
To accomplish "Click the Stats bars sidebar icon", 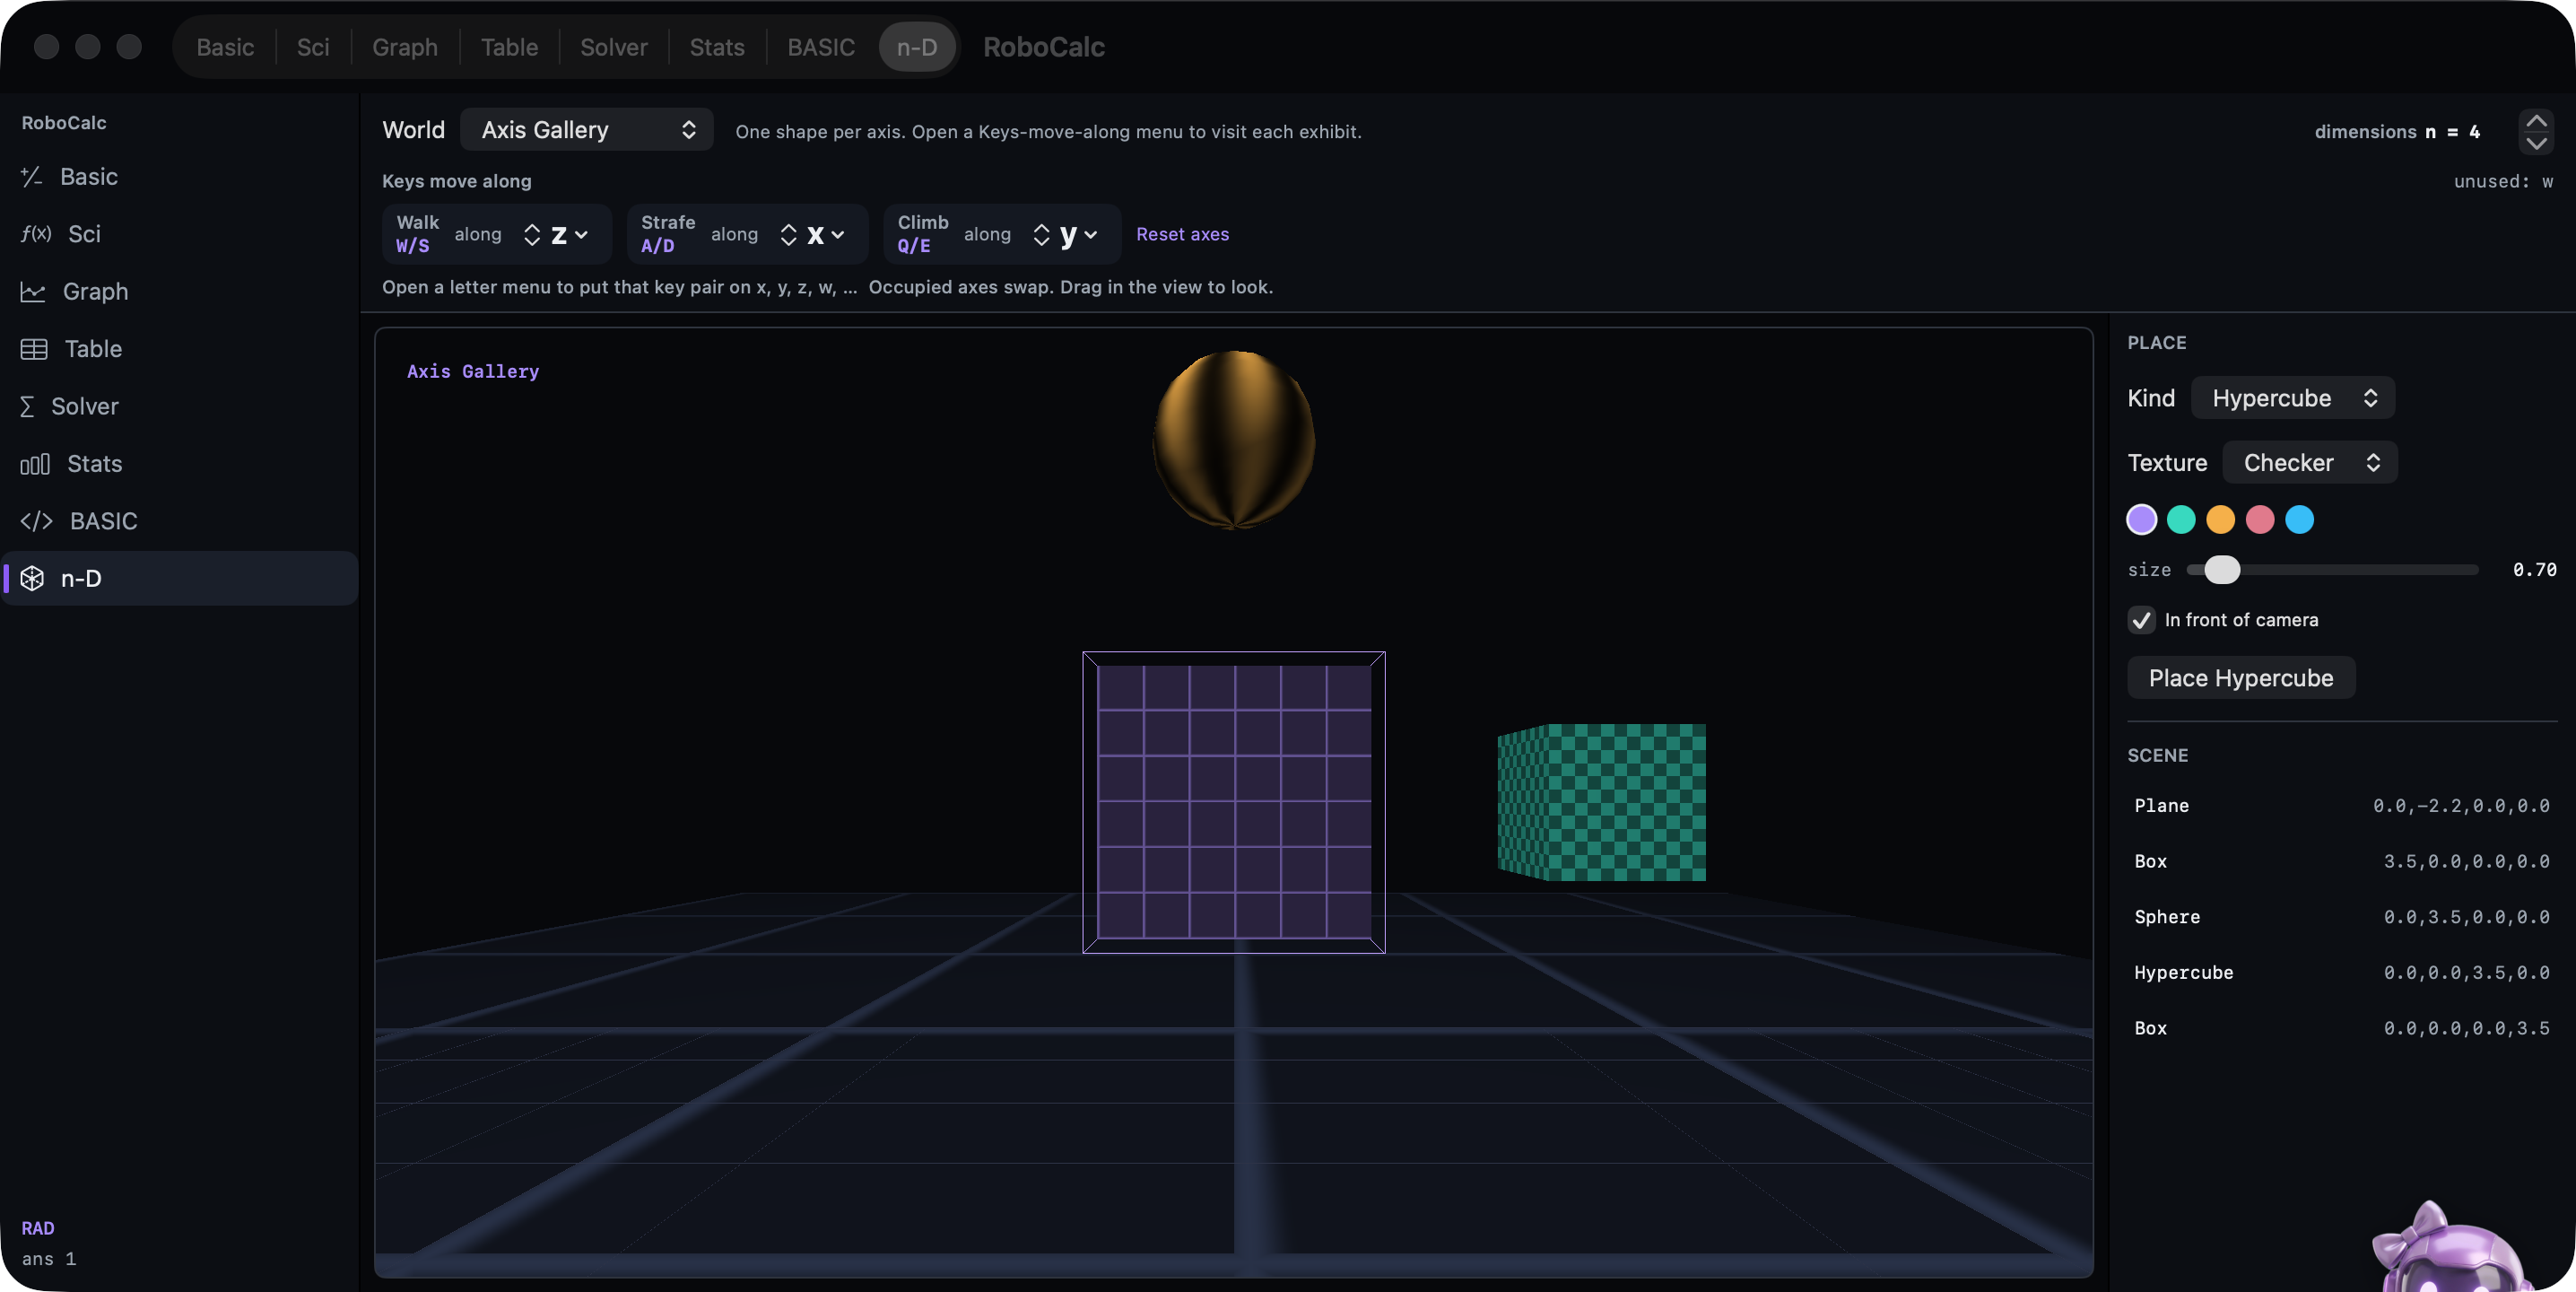I will pyautogui.click(x=35, y=464).
